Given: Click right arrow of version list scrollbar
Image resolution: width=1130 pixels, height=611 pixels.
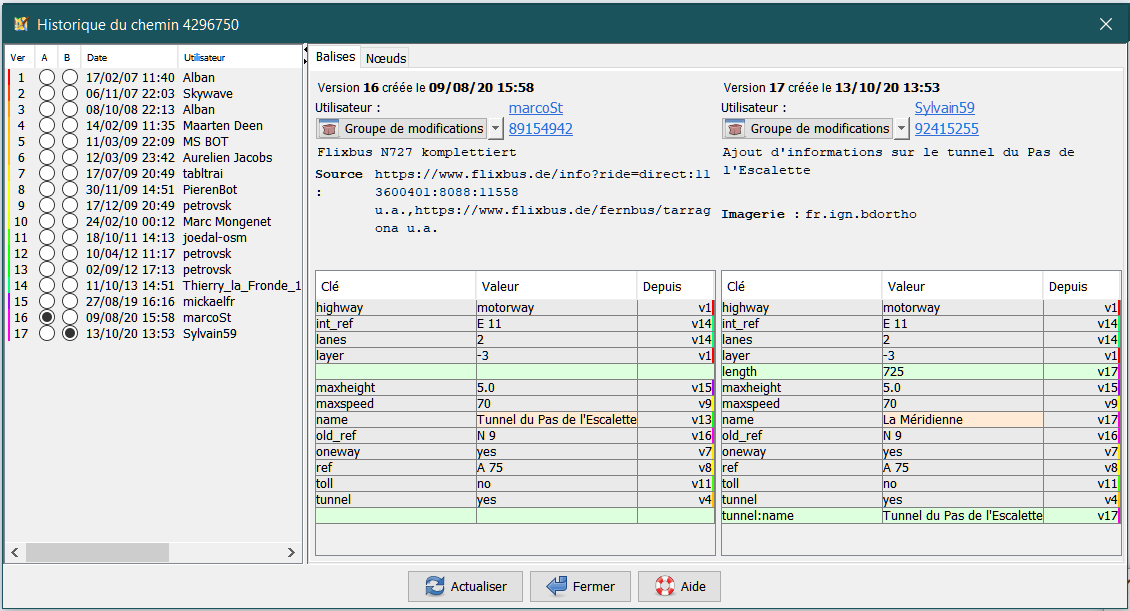Looking at the screenshot, I should (291, 553).
